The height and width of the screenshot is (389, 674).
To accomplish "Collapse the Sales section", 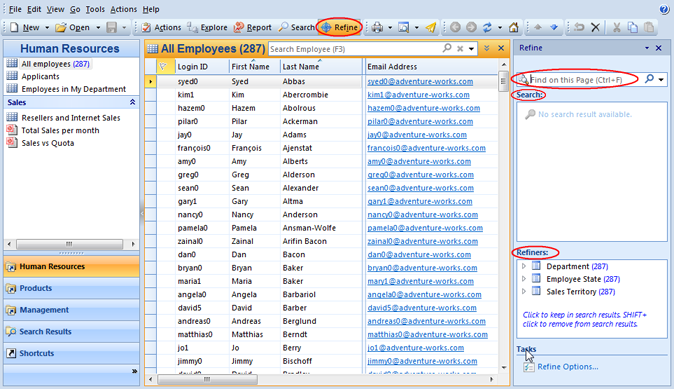I will point(132,102).
